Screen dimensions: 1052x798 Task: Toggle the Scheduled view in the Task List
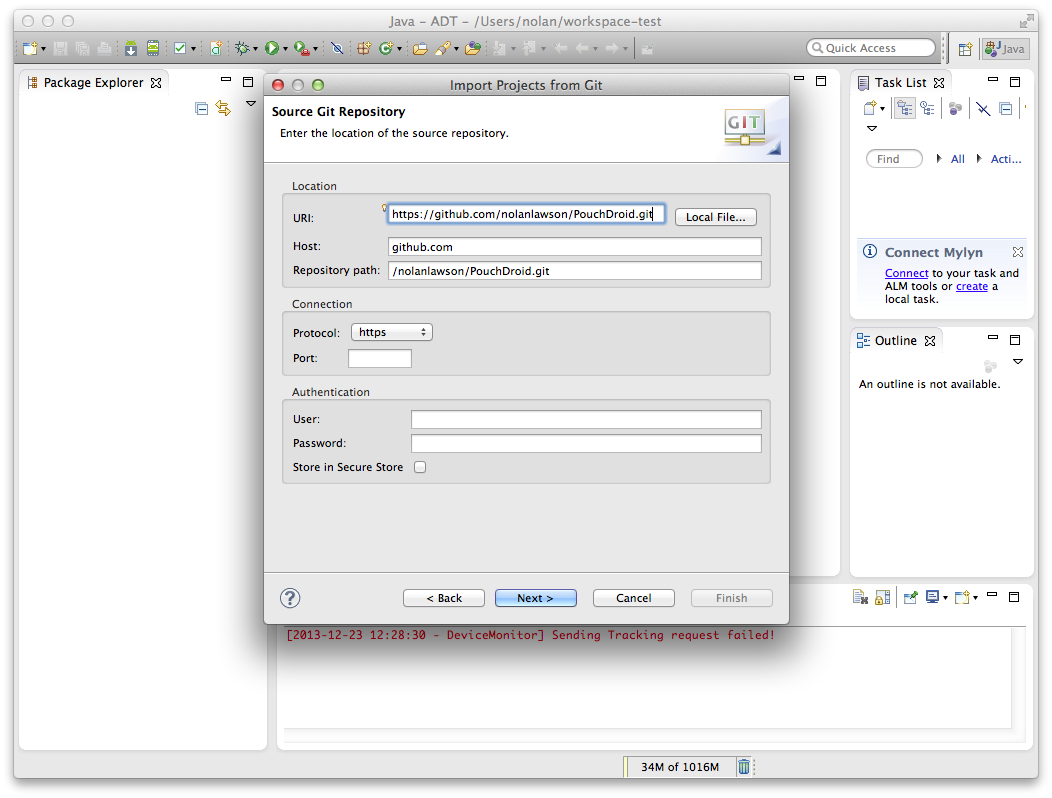coord(928,108)
